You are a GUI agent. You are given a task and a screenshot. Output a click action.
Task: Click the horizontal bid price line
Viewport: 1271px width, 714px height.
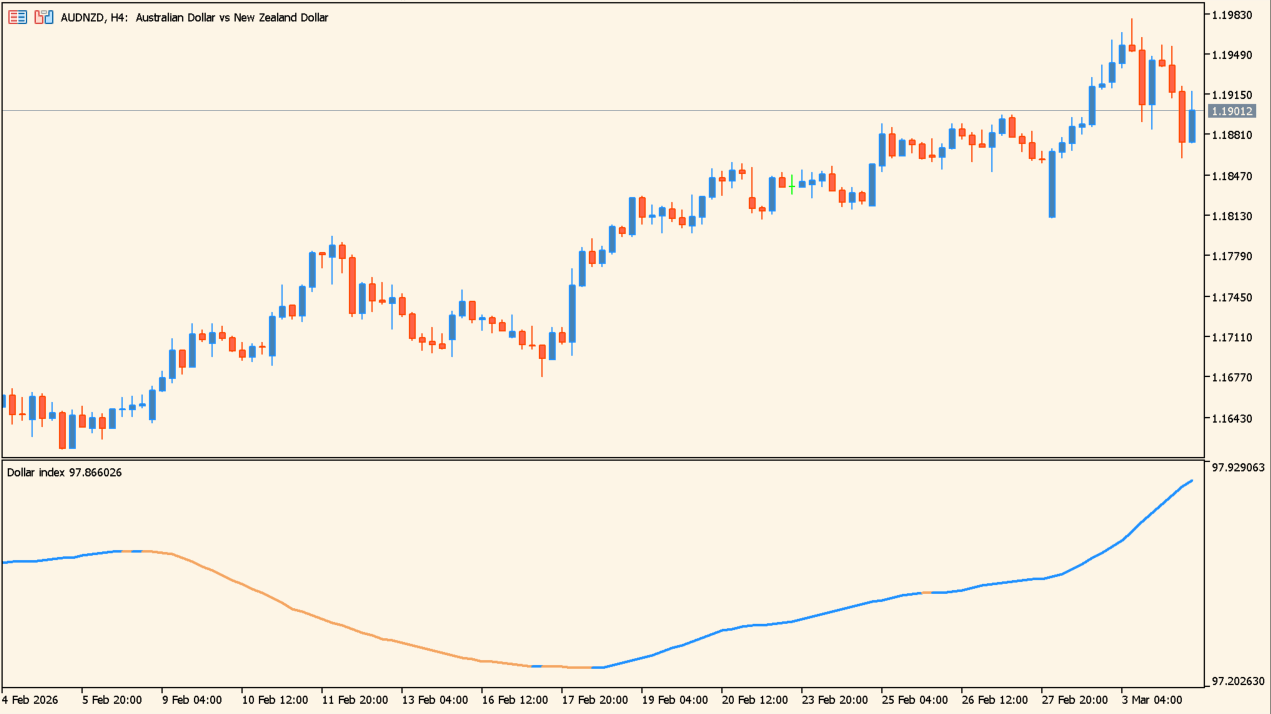(600, 110)
